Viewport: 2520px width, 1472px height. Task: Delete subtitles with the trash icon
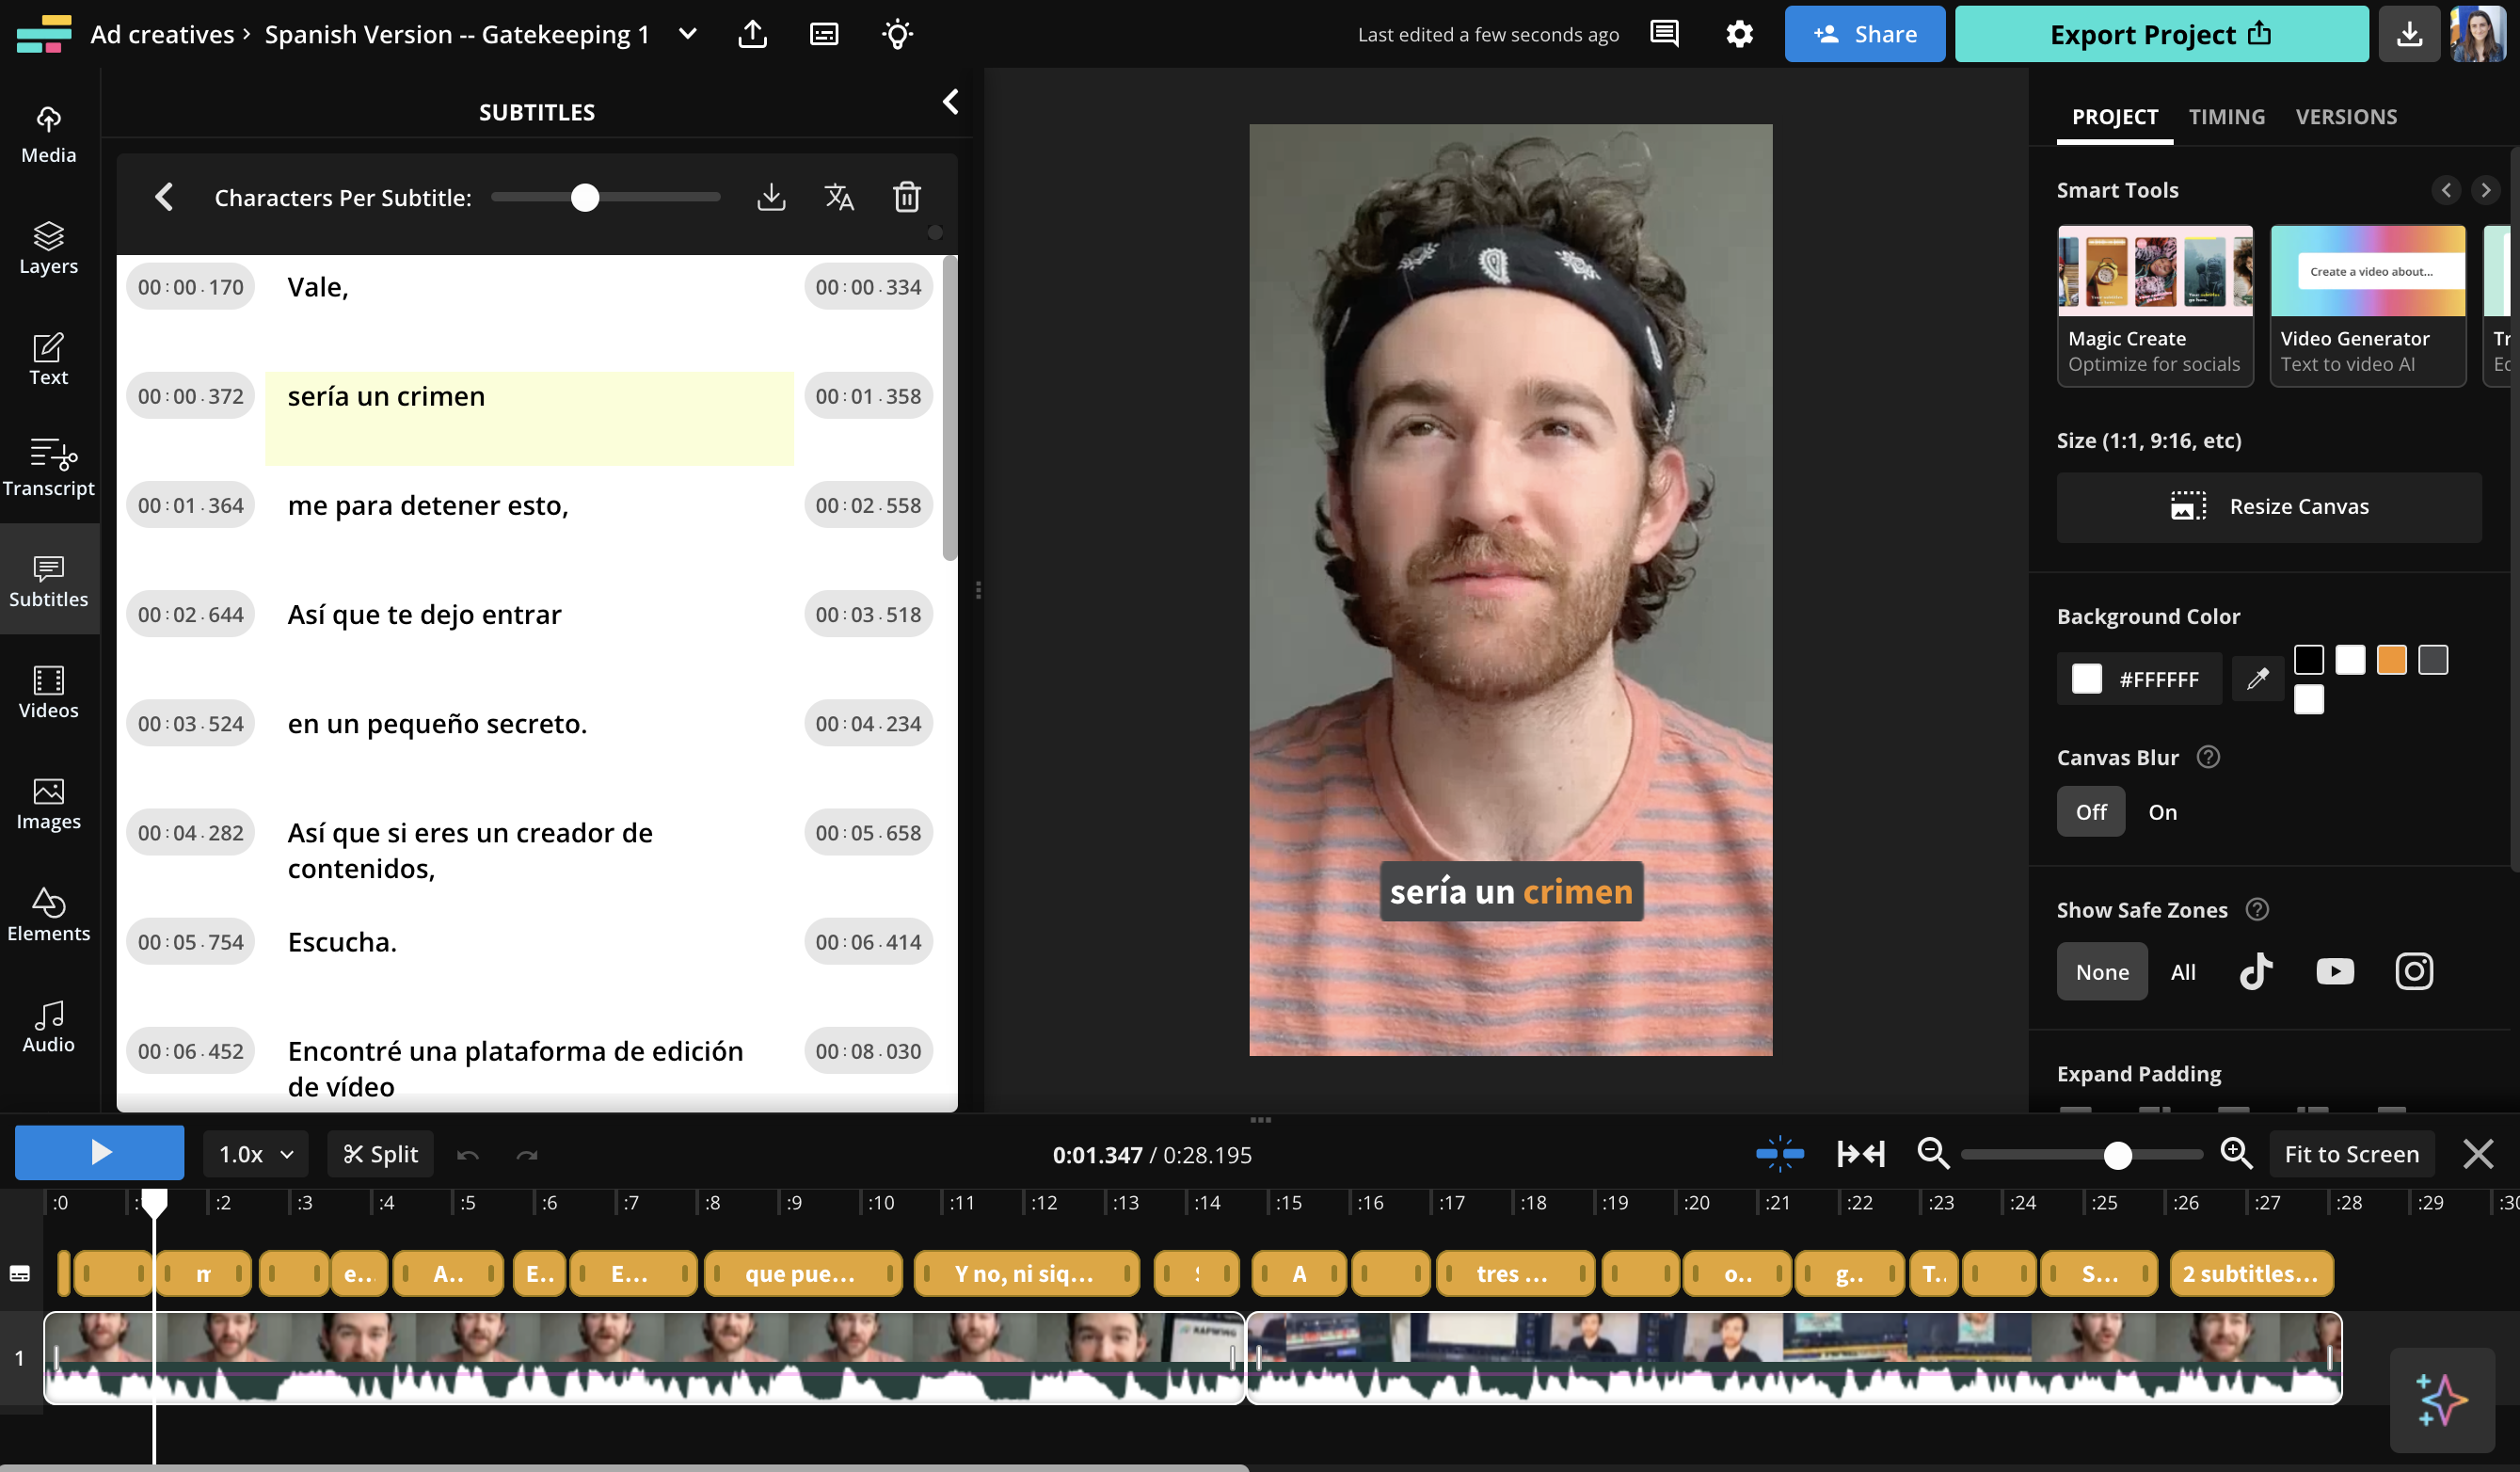click(906, 197)
